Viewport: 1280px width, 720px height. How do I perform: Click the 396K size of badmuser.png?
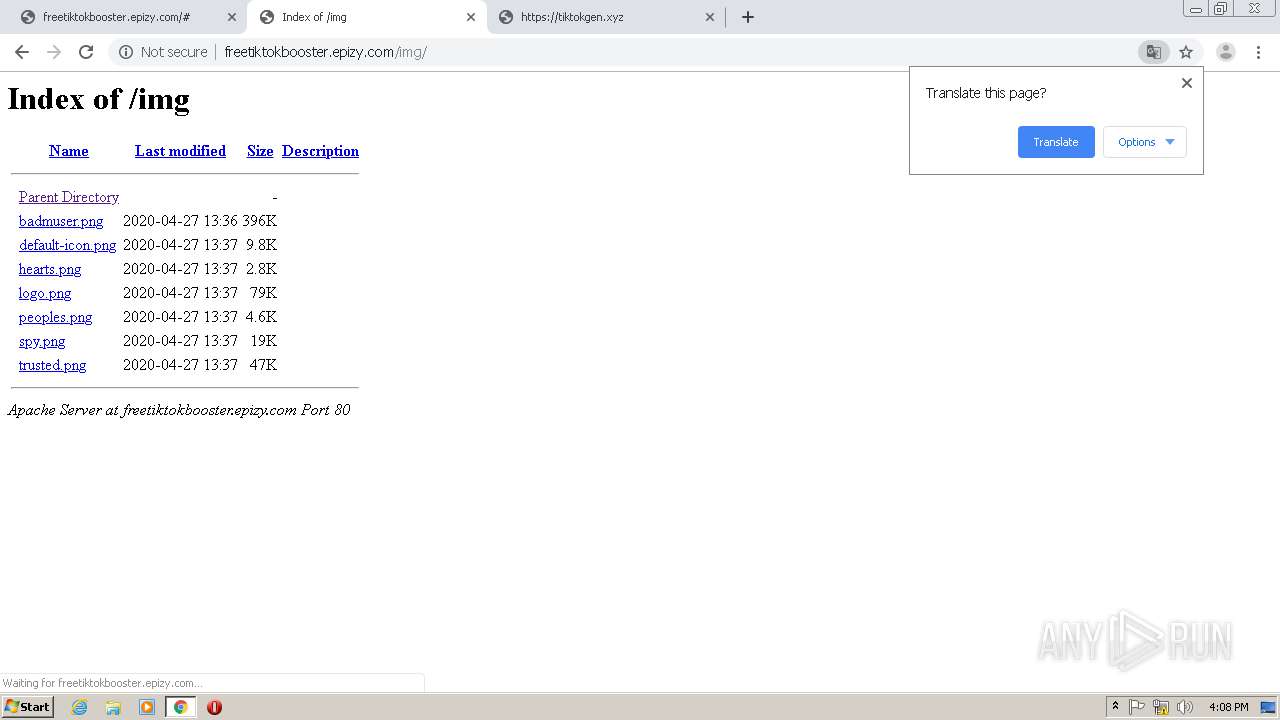point(260,221)
